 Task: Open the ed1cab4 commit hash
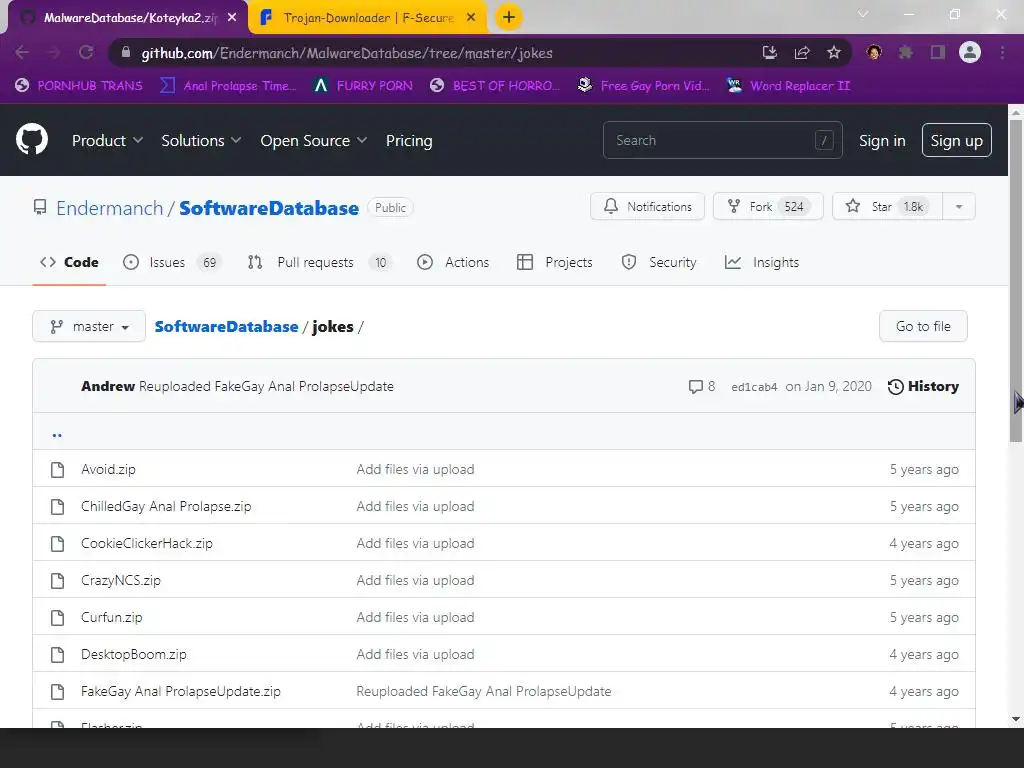[x=754, y=387]
